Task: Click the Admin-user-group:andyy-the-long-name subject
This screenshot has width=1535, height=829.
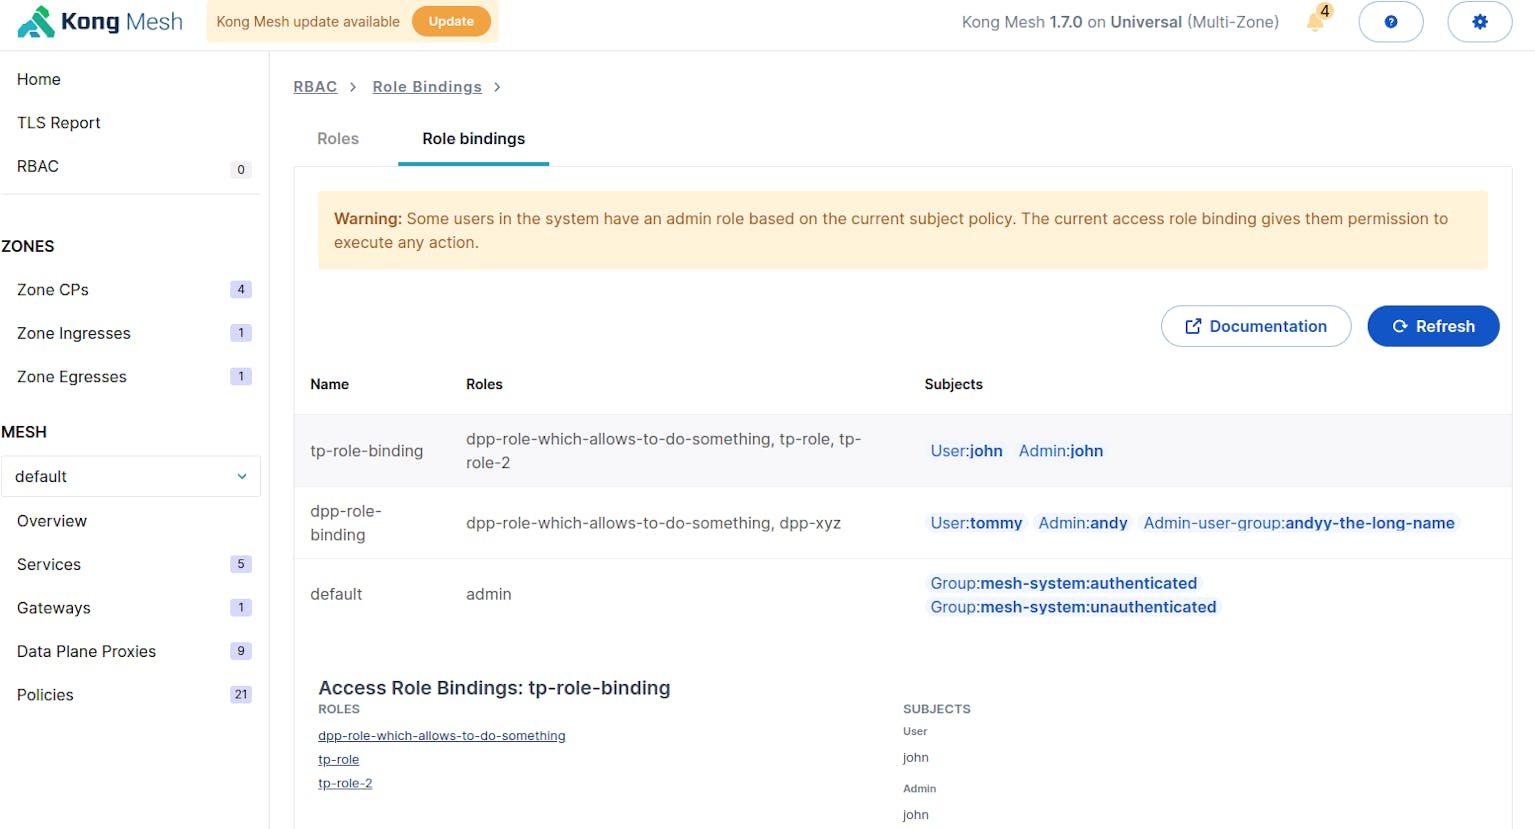Action: click(1299, 522)
